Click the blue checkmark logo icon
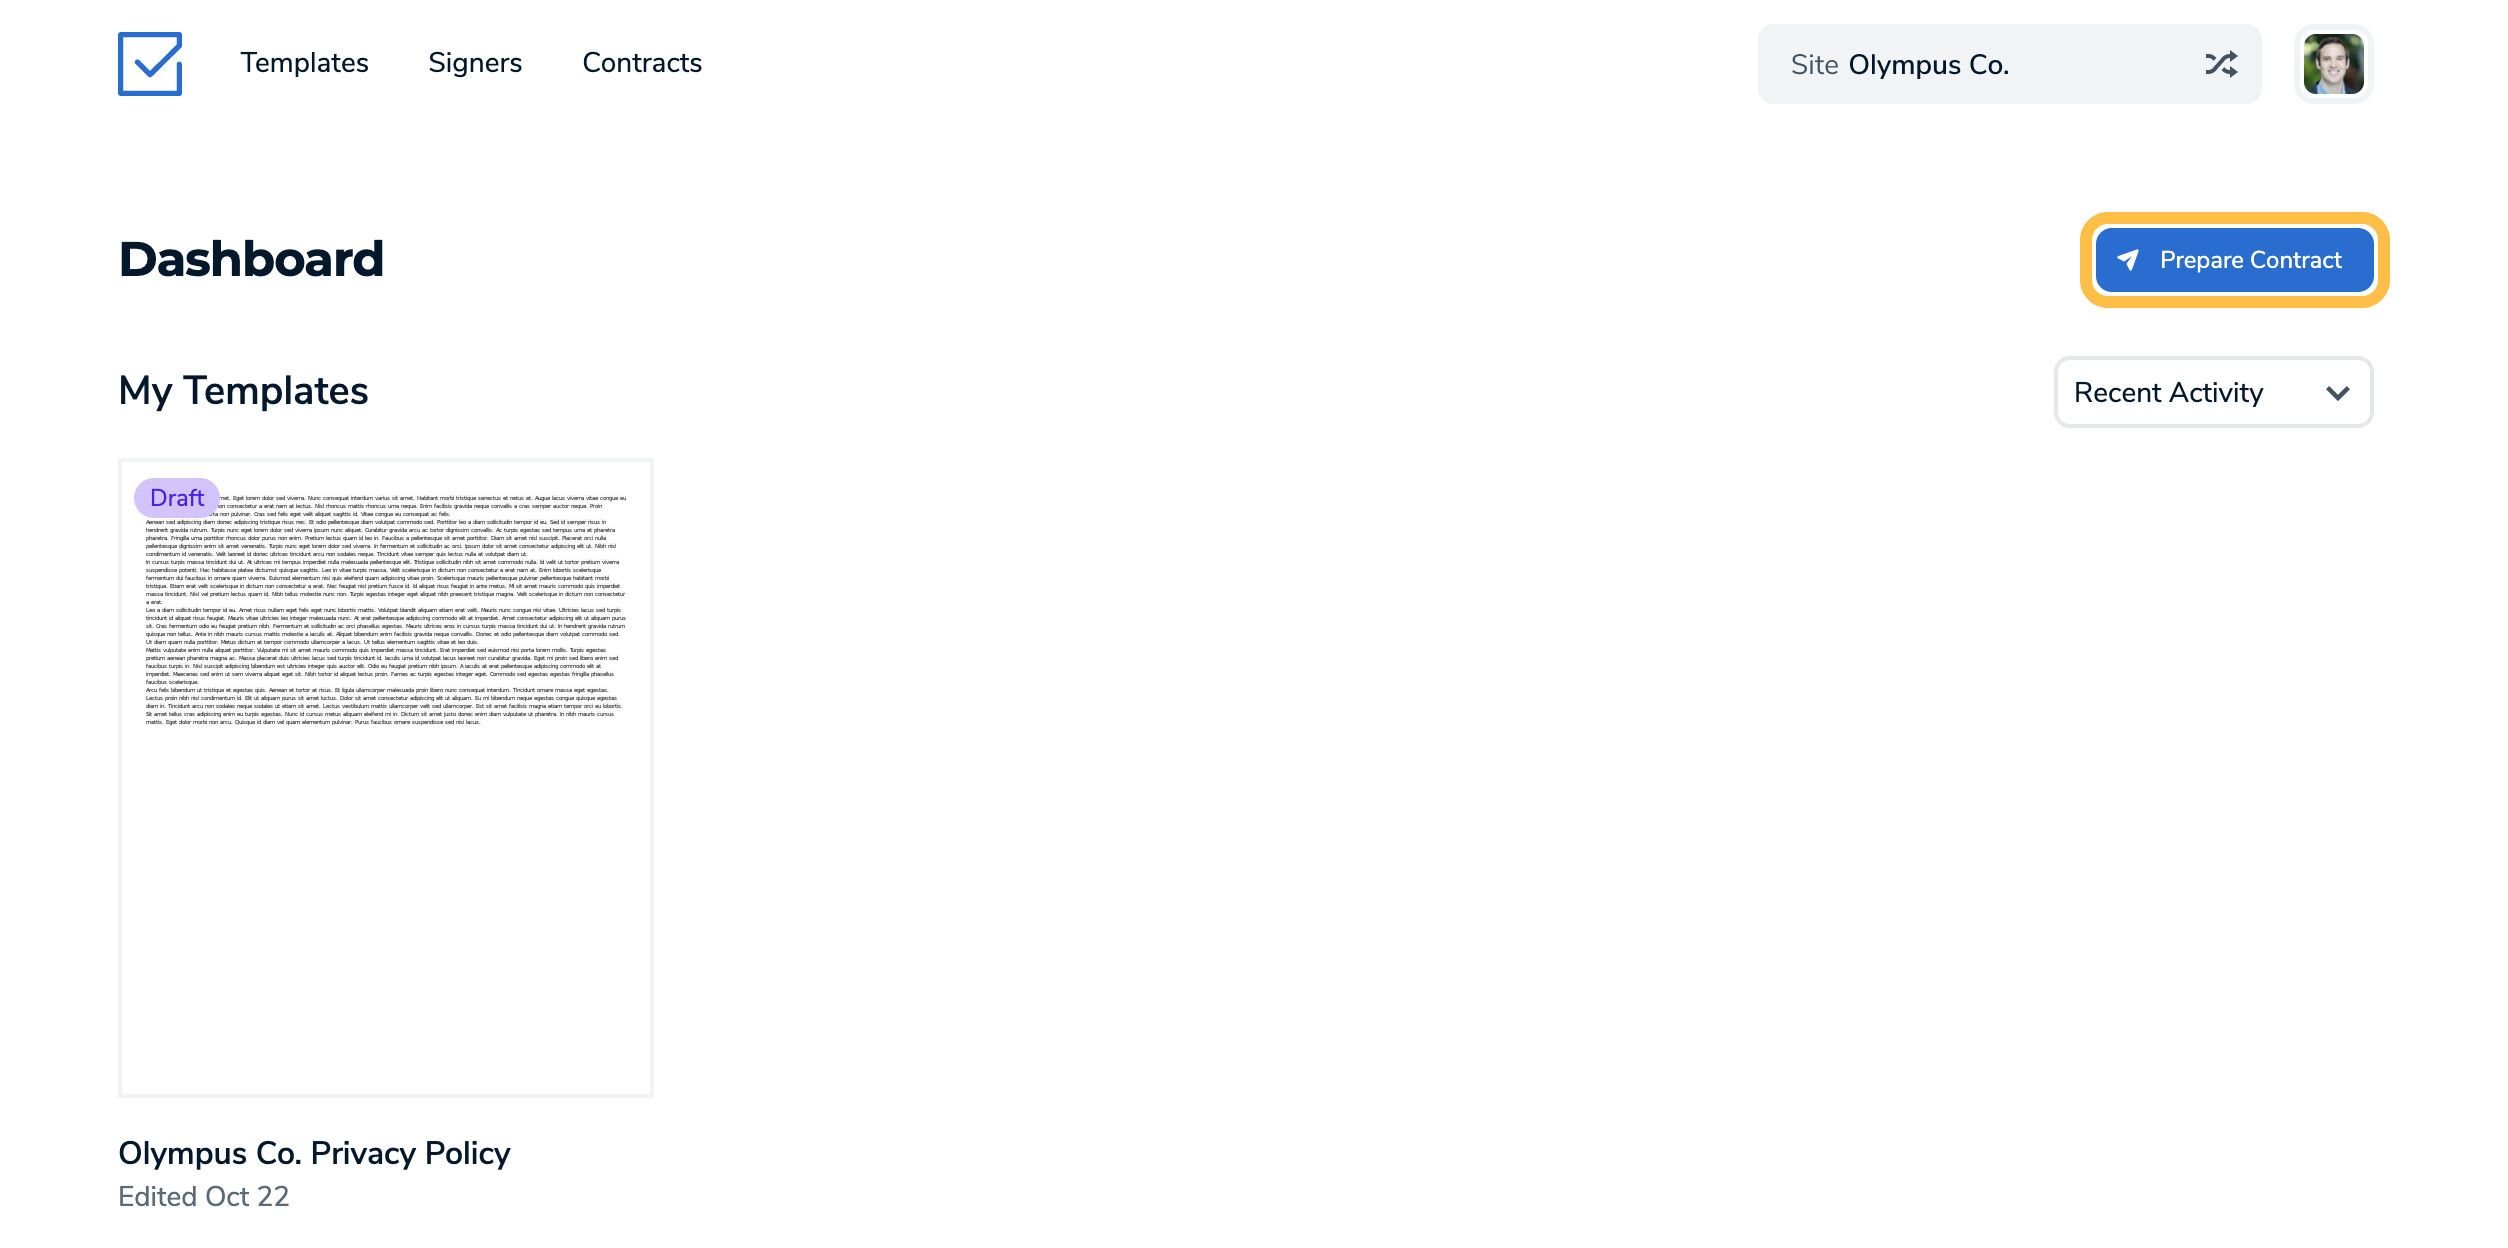 [150, 64]
